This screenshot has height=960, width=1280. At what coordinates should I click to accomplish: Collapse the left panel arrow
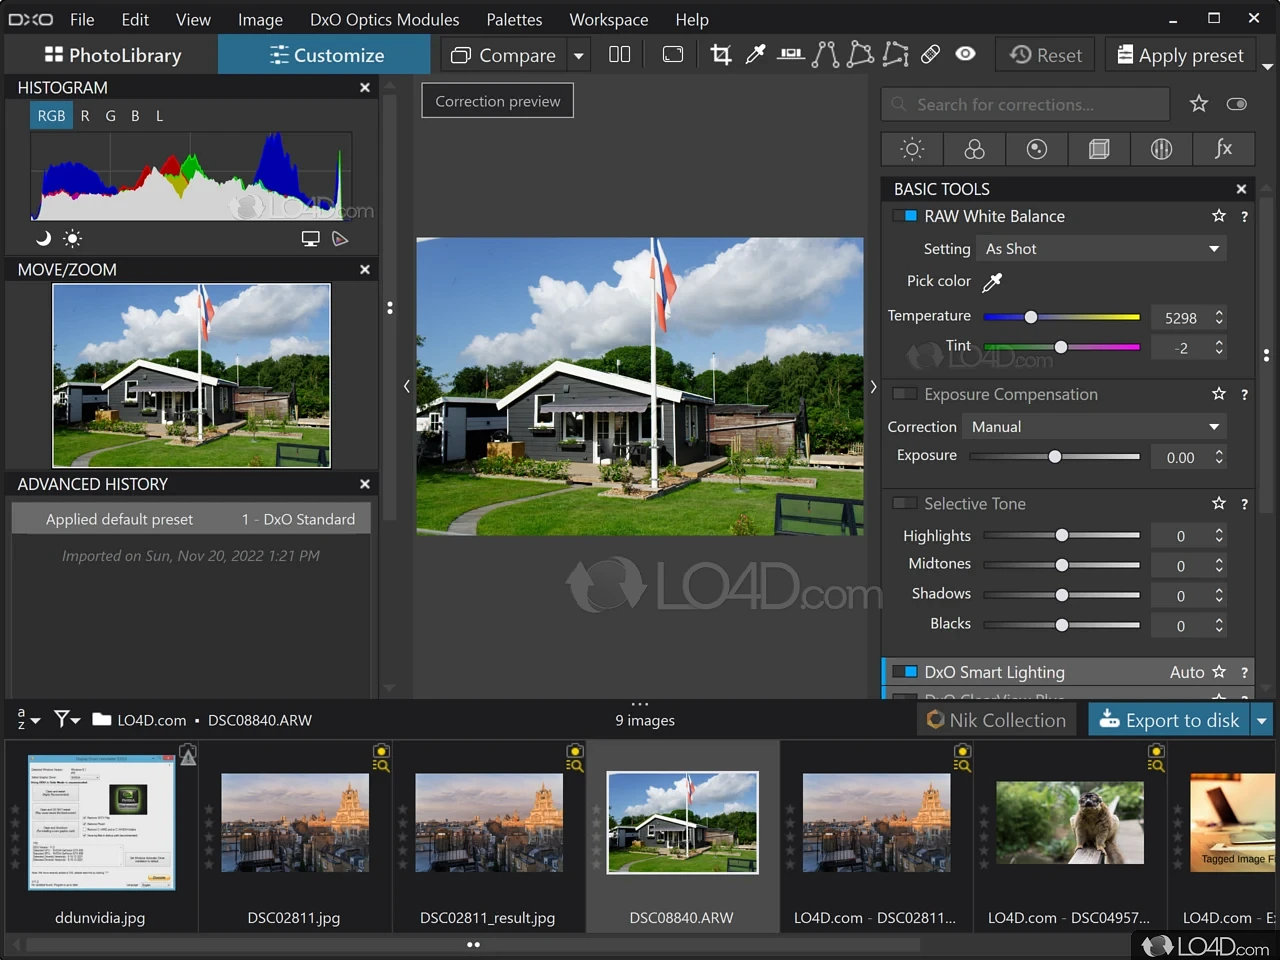coord(407,386)
